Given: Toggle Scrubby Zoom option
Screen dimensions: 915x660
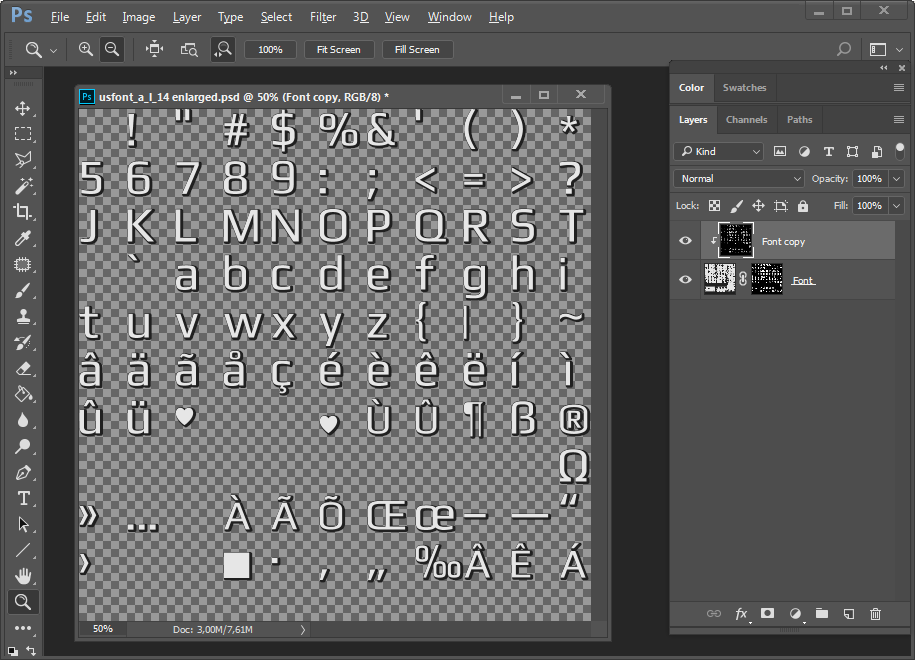Looking at the screenshot, I should (x=223, y=50).
